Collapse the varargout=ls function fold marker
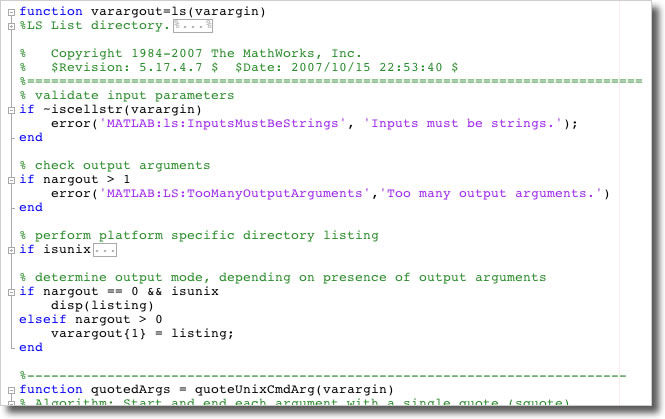This screenshot has width=665, height=419. [x=11, y=10]
